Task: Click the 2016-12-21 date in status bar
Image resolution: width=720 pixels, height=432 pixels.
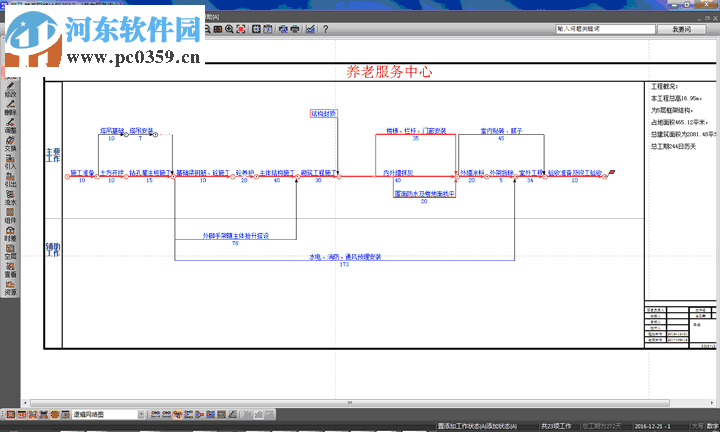Action: (x=652, y=426)
